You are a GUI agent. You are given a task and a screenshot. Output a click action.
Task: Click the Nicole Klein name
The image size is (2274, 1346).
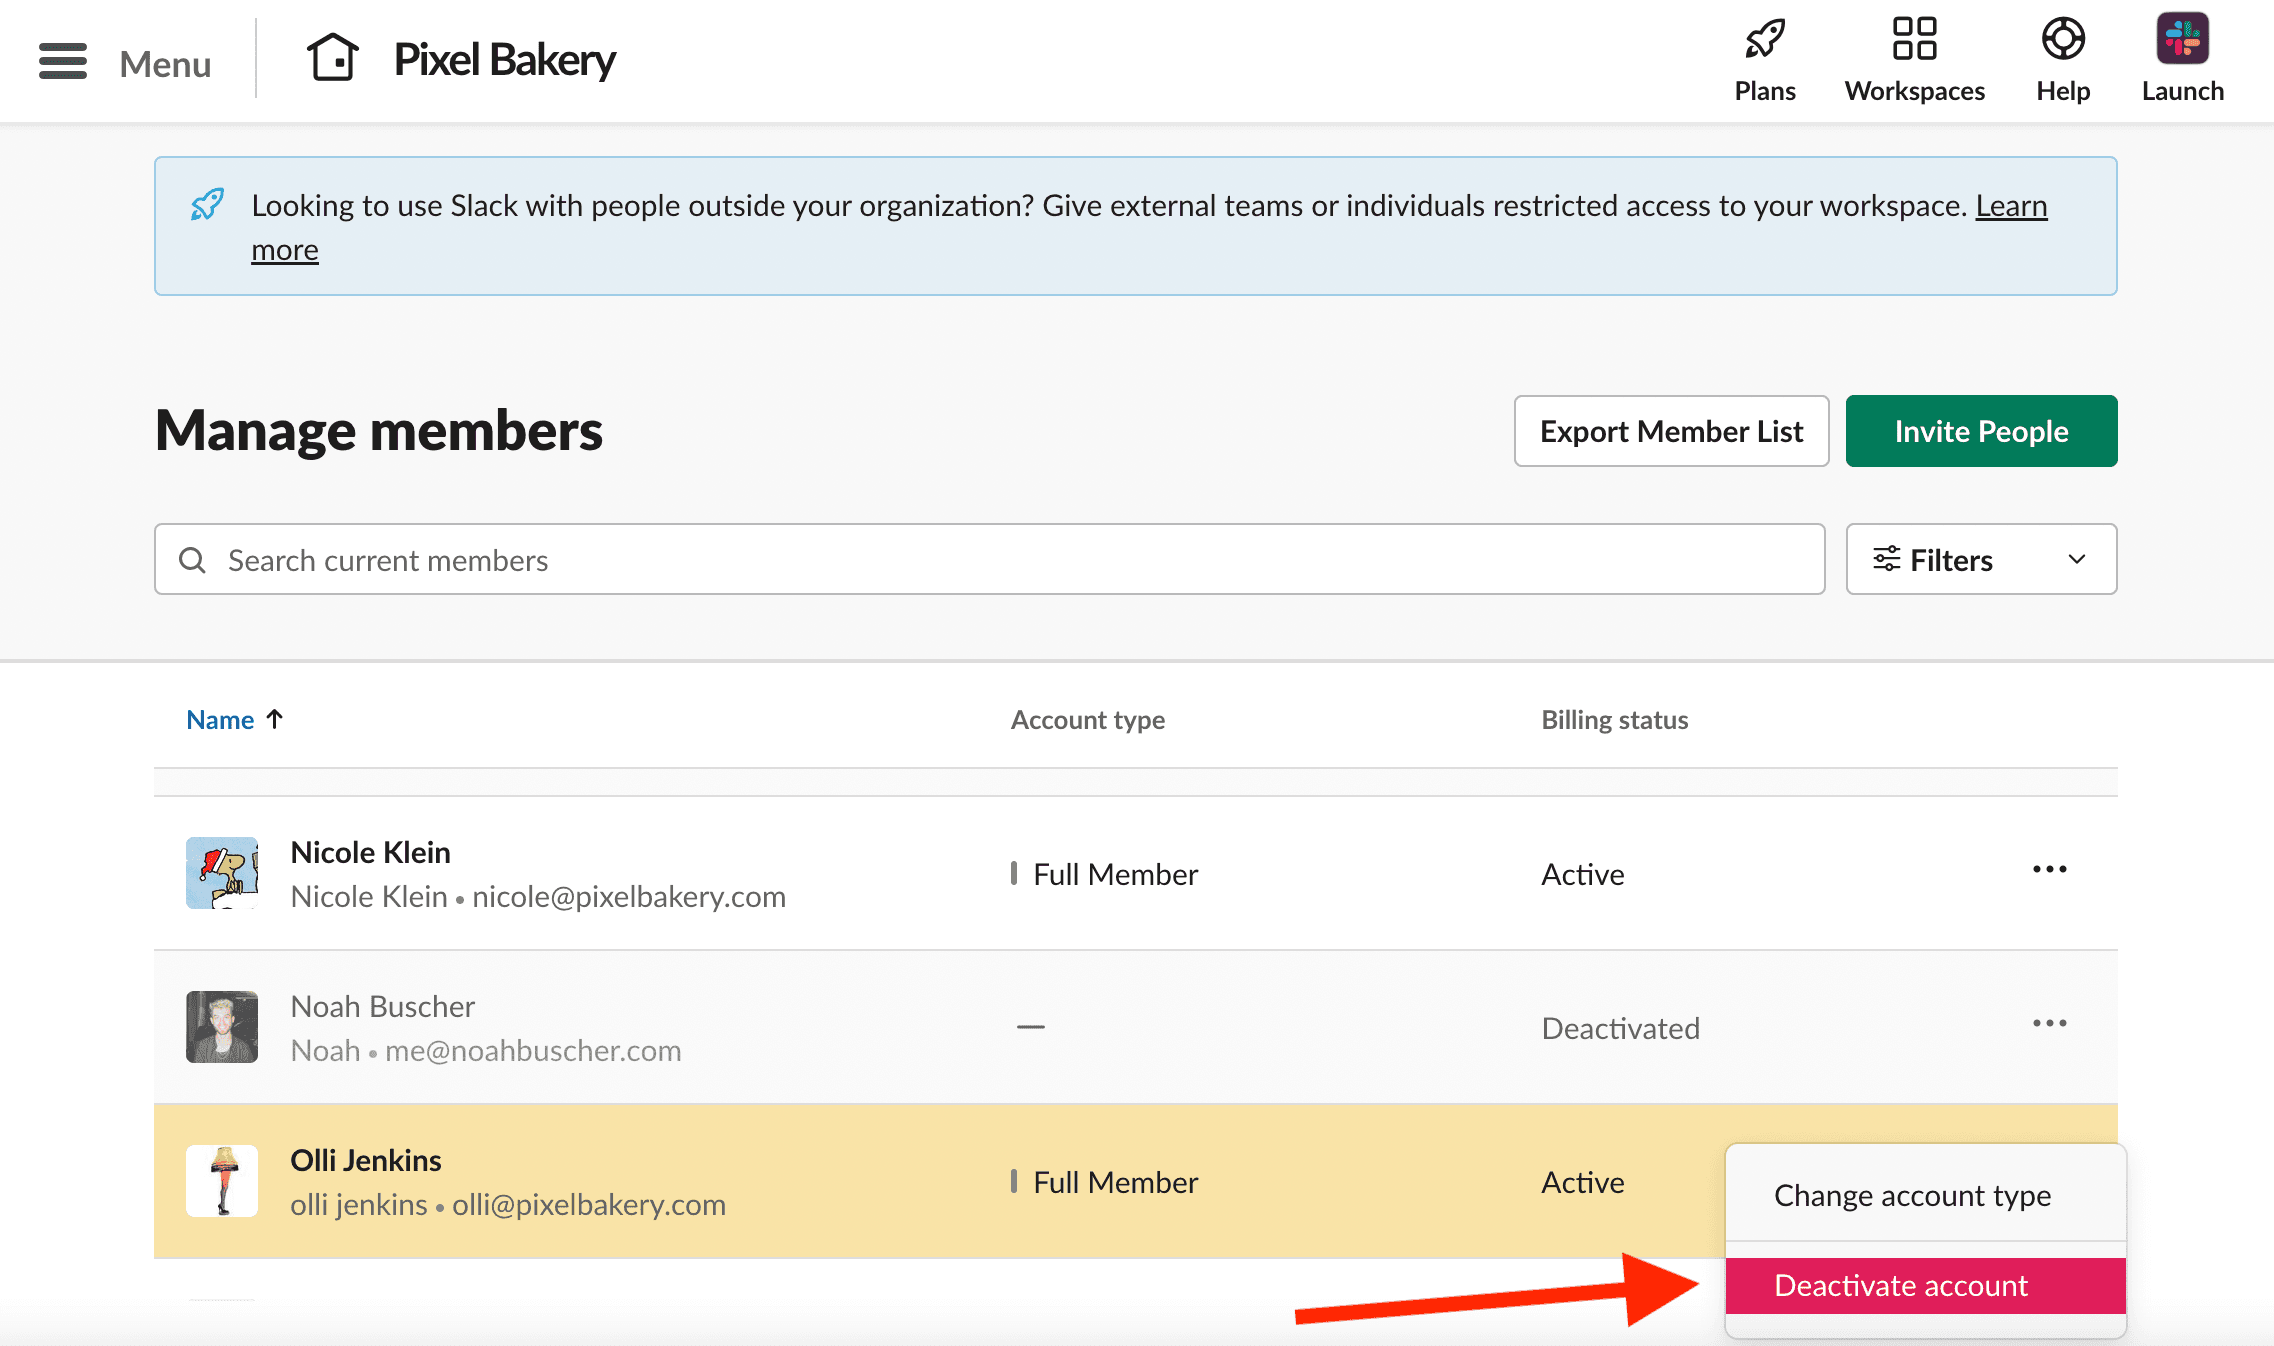pyautogui.click(x=370, y=852)
